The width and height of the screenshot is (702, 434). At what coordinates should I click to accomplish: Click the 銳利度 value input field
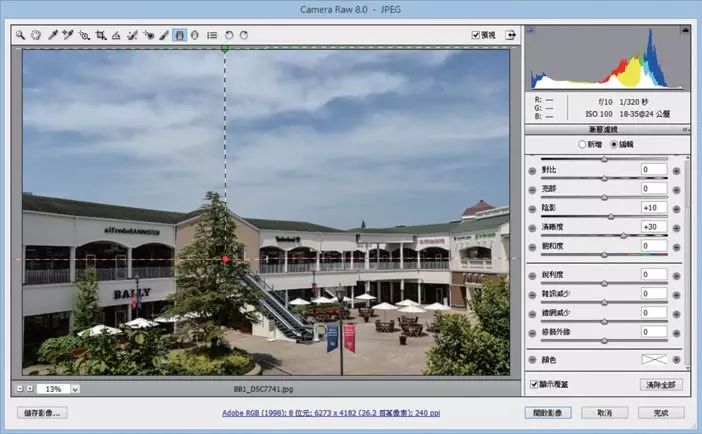[x=654, y=275]
